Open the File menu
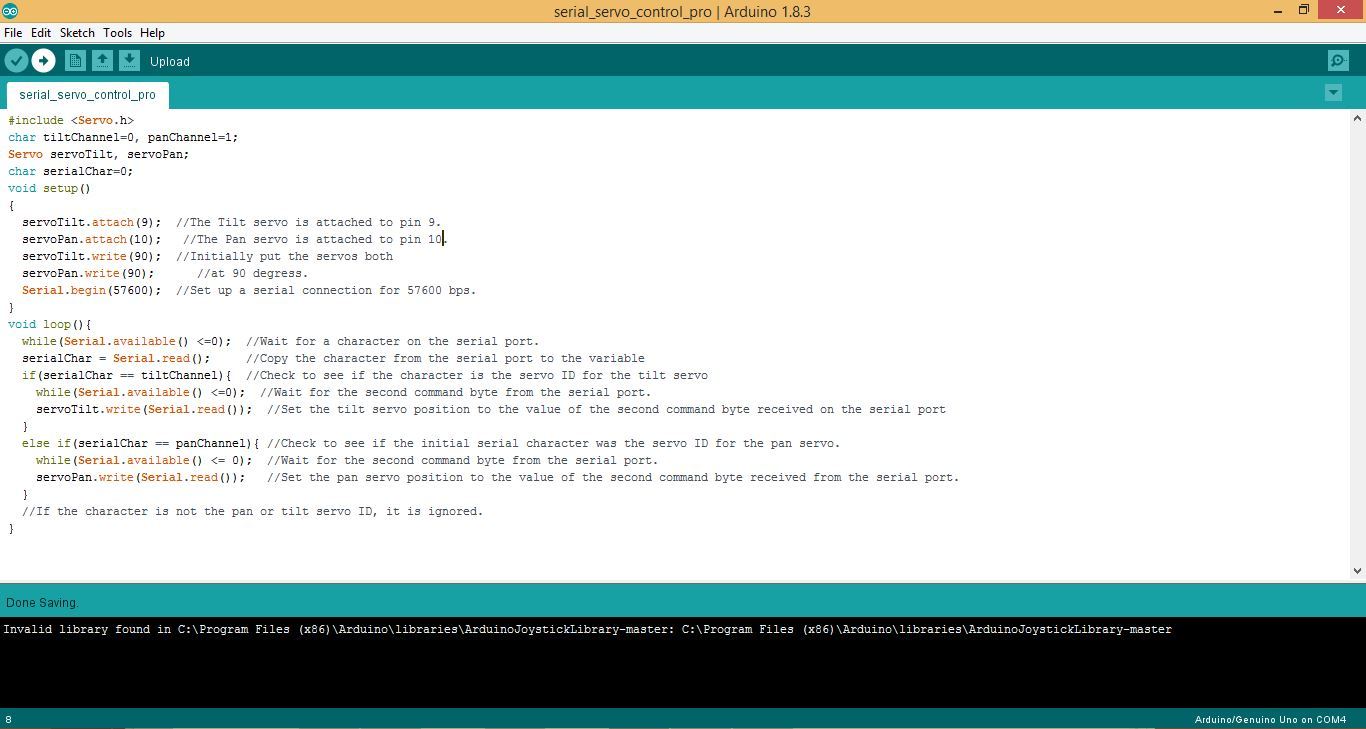1366x729 pixels. tap(13, 33)
